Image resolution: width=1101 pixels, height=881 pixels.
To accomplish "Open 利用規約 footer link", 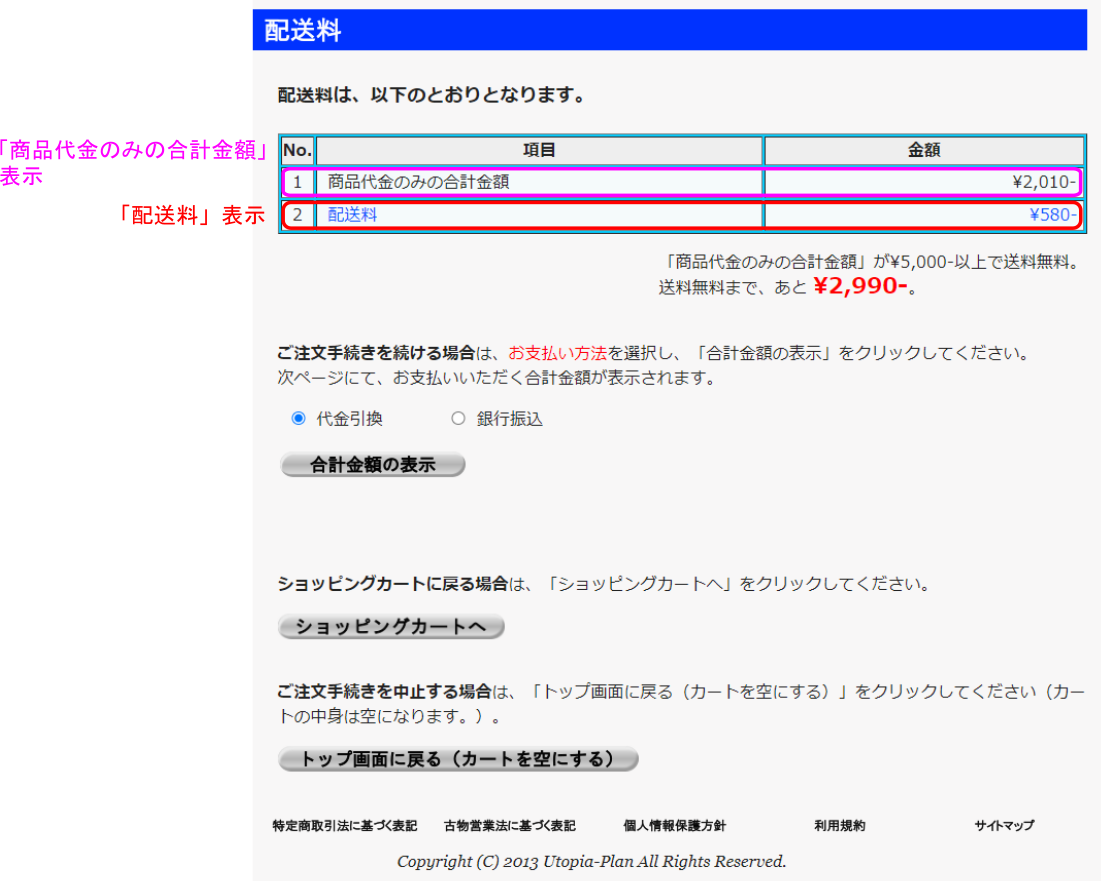I will pos(840,826).
